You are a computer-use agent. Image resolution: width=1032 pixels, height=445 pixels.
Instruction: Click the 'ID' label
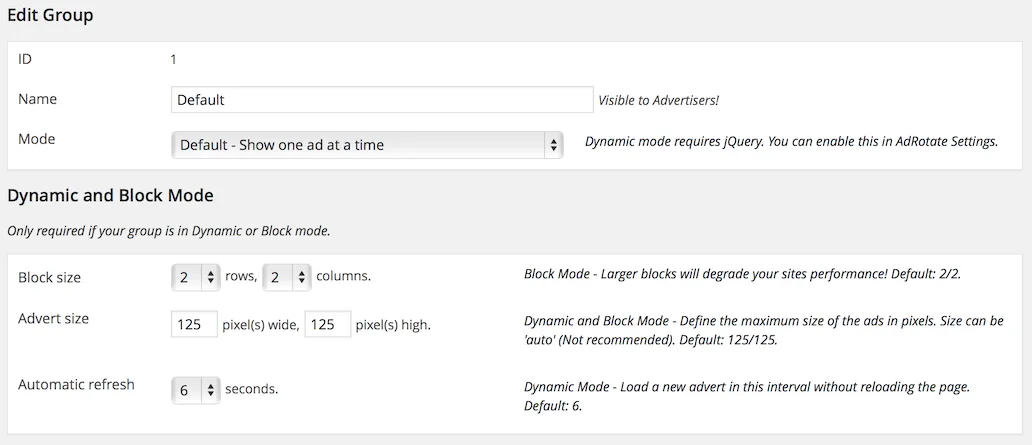(25, 59)
